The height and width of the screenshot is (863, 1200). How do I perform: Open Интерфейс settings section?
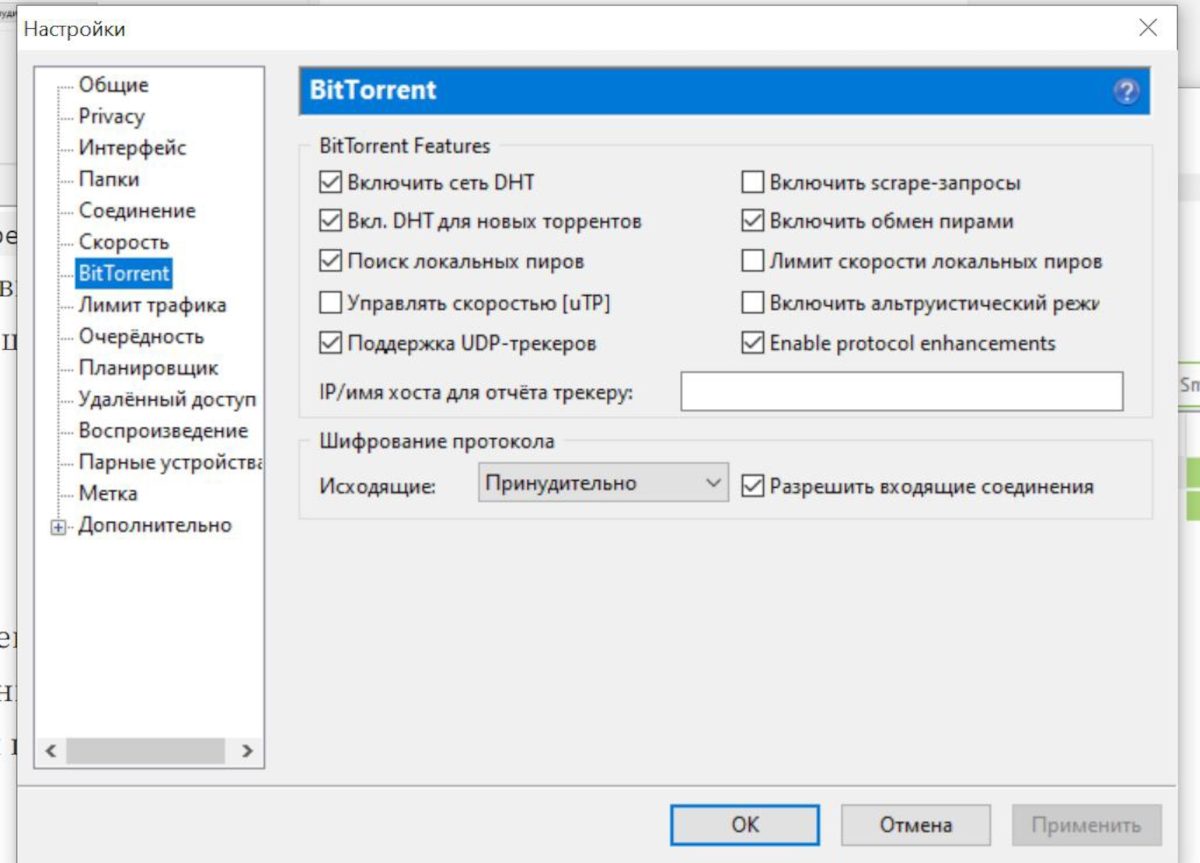pyautogui.click(x=132, y=148)
